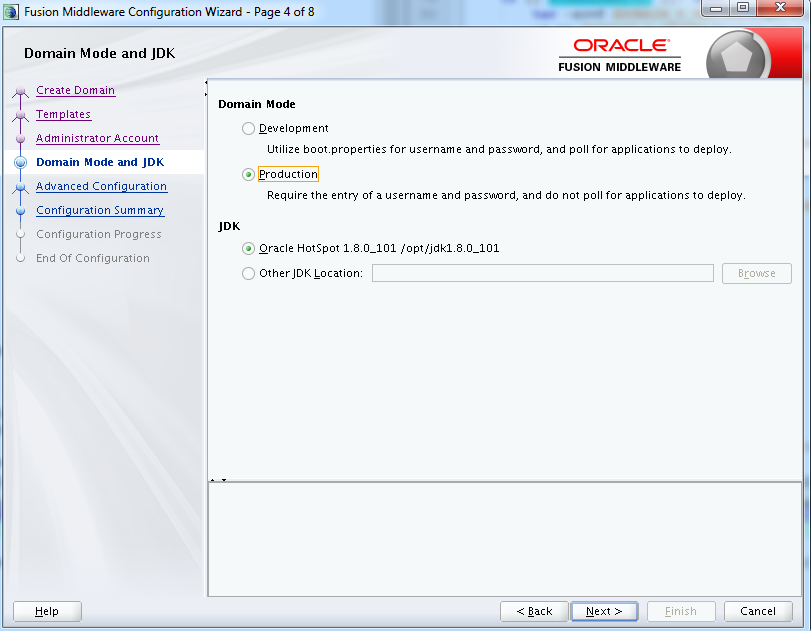Click the Administrator Account step icon

pos(20,137)
